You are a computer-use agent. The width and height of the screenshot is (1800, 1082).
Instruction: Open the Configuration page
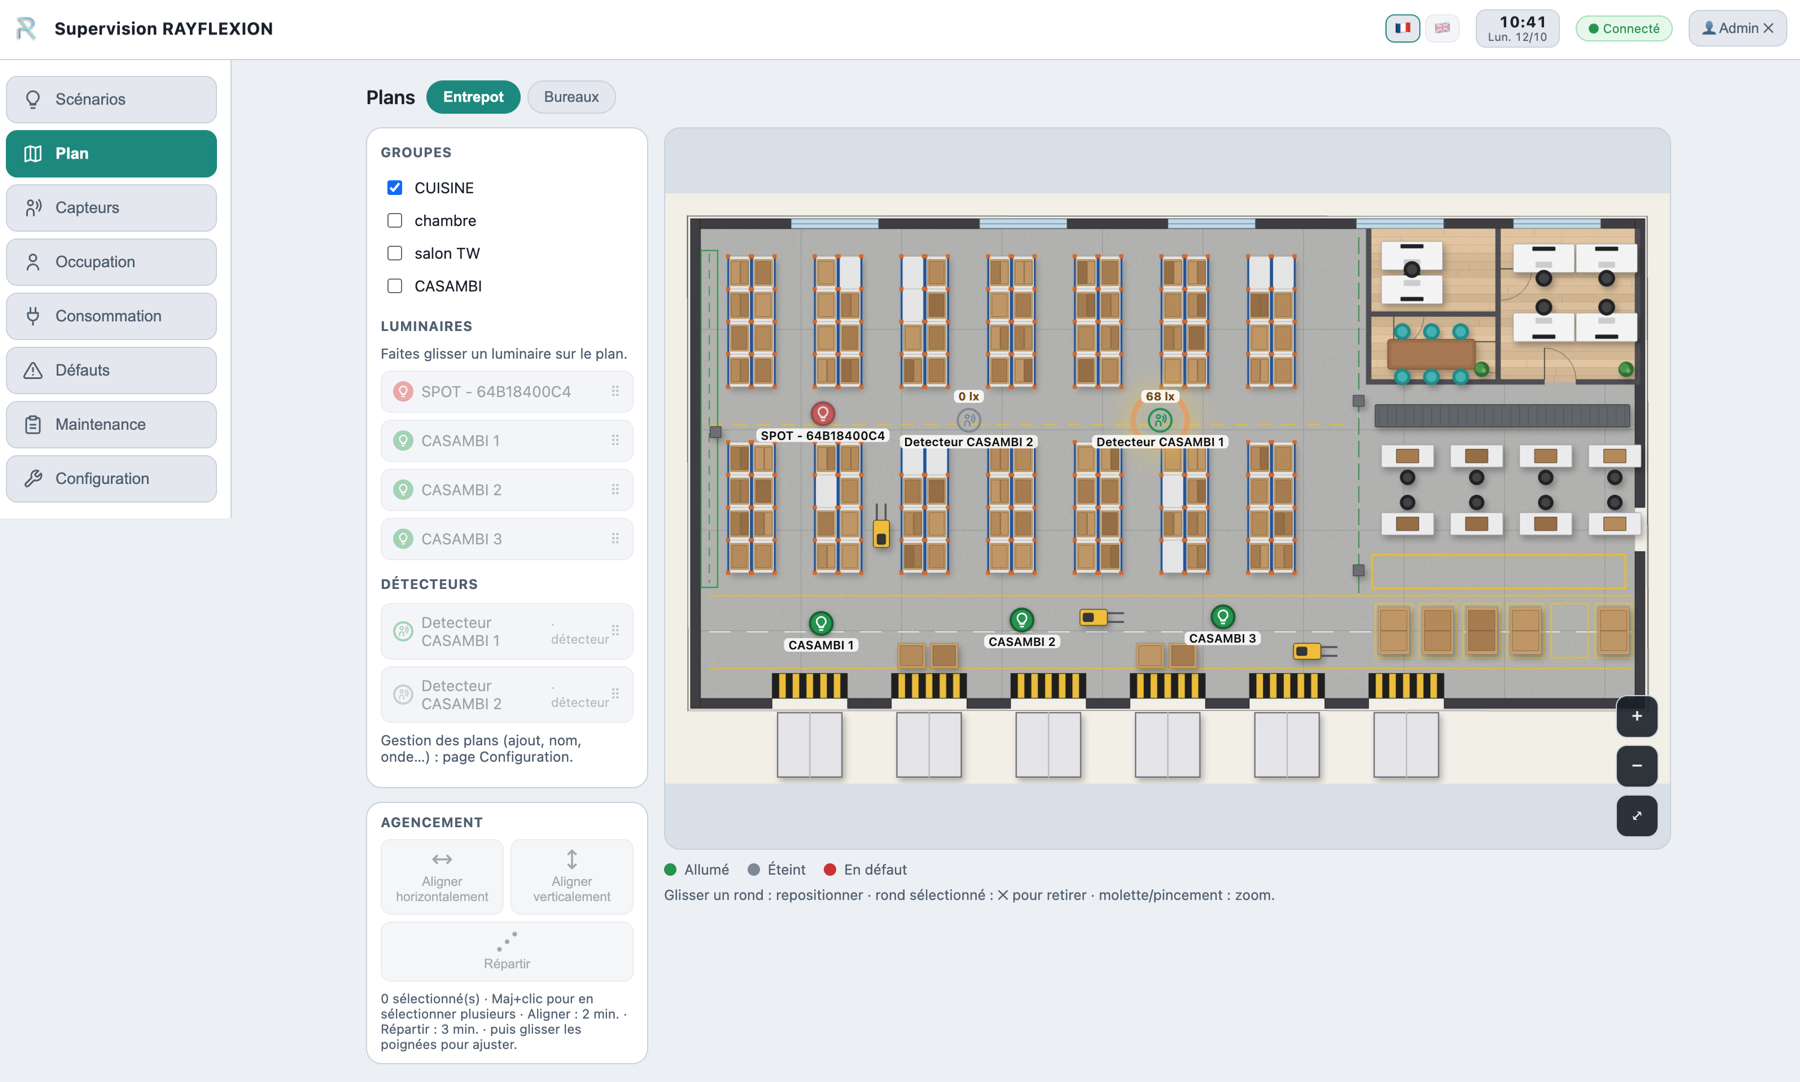[x=111, y=479]
